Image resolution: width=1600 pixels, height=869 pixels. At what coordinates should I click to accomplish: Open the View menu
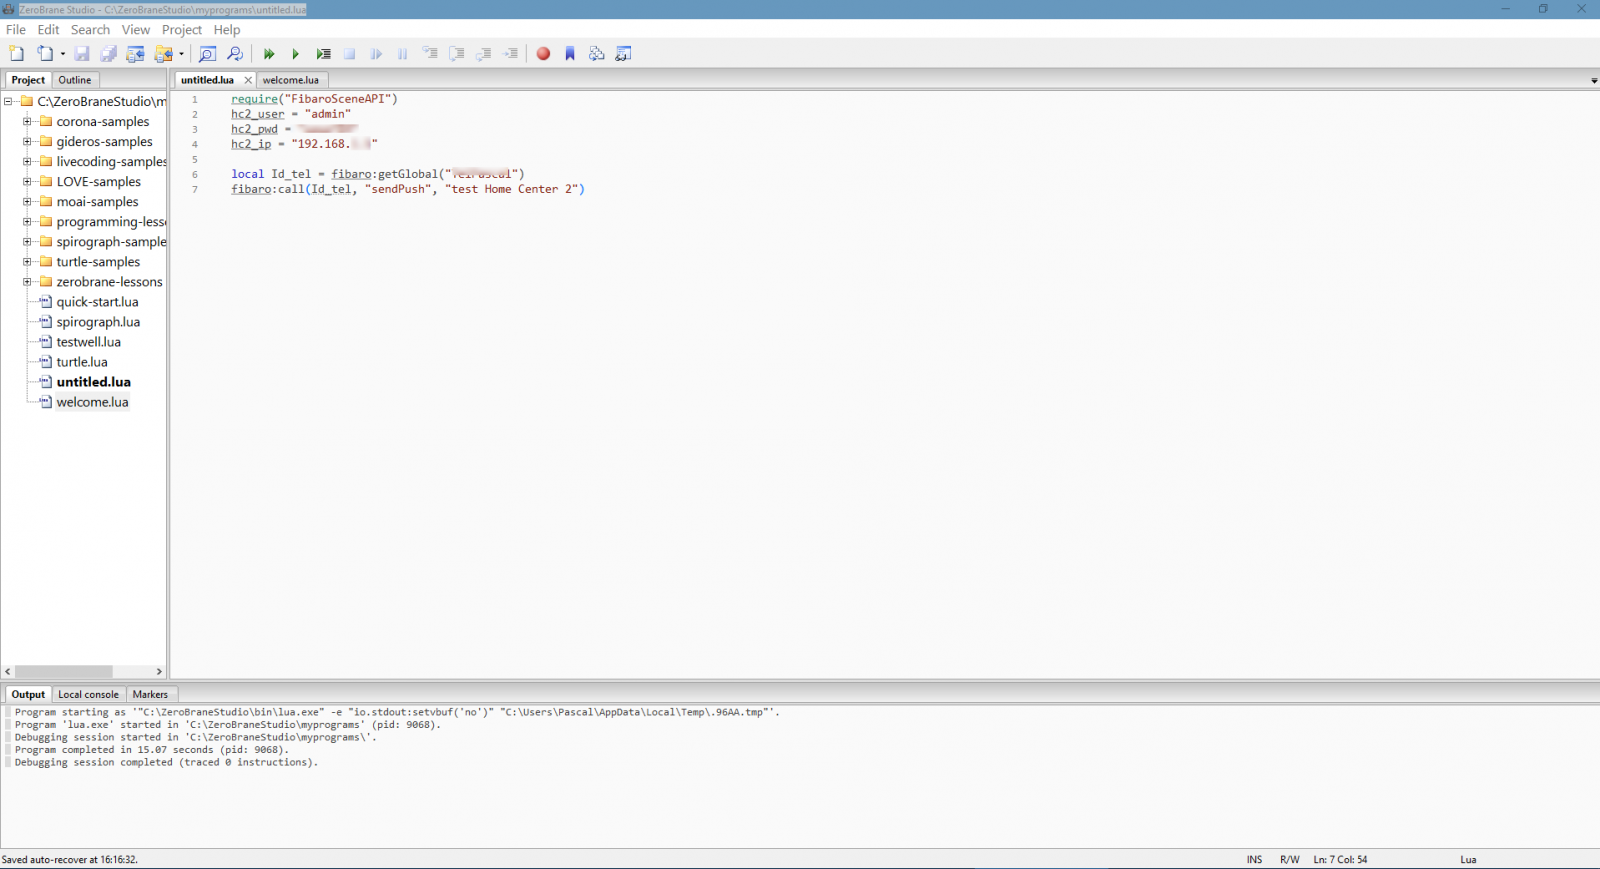coord(136,30)
